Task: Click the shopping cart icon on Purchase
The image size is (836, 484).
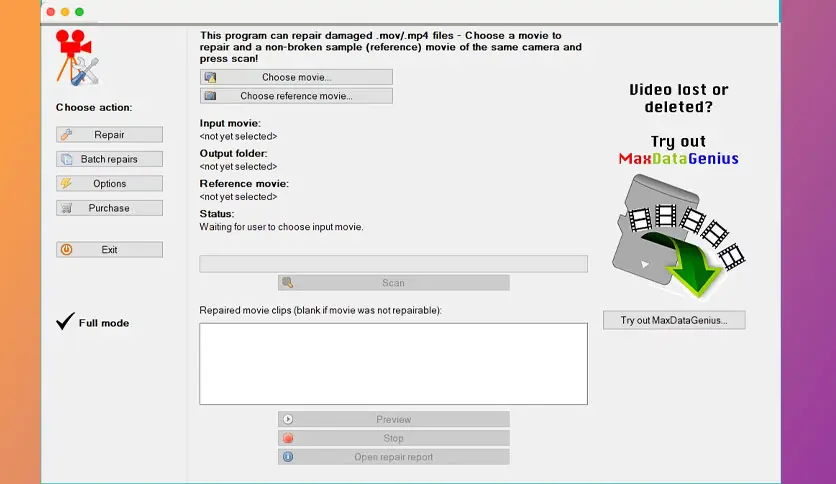Action: click(66, 208)
